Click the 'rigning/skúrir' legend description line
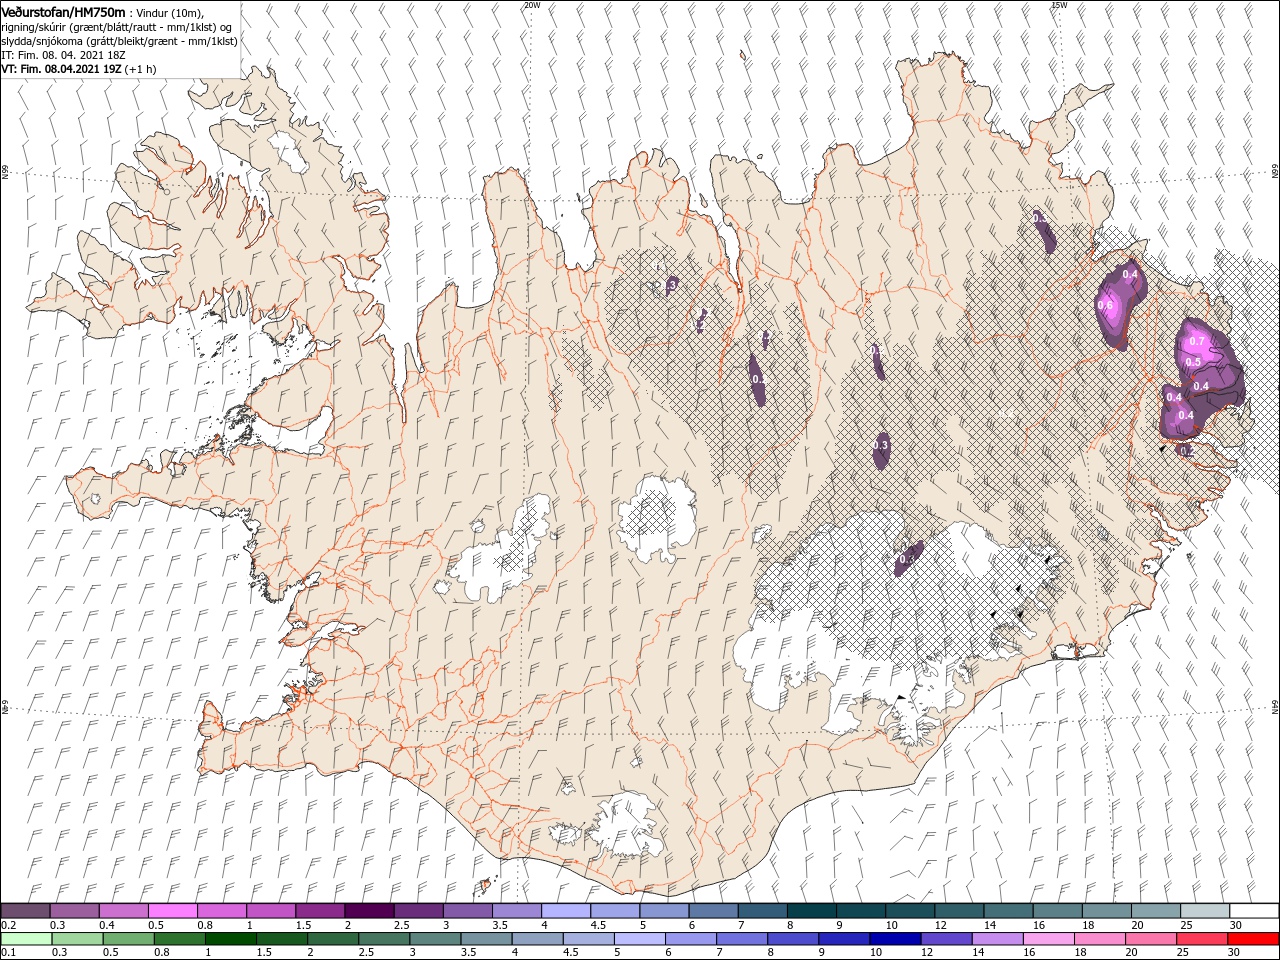The height and width of the screenshot is (960, 1280). 117,26
